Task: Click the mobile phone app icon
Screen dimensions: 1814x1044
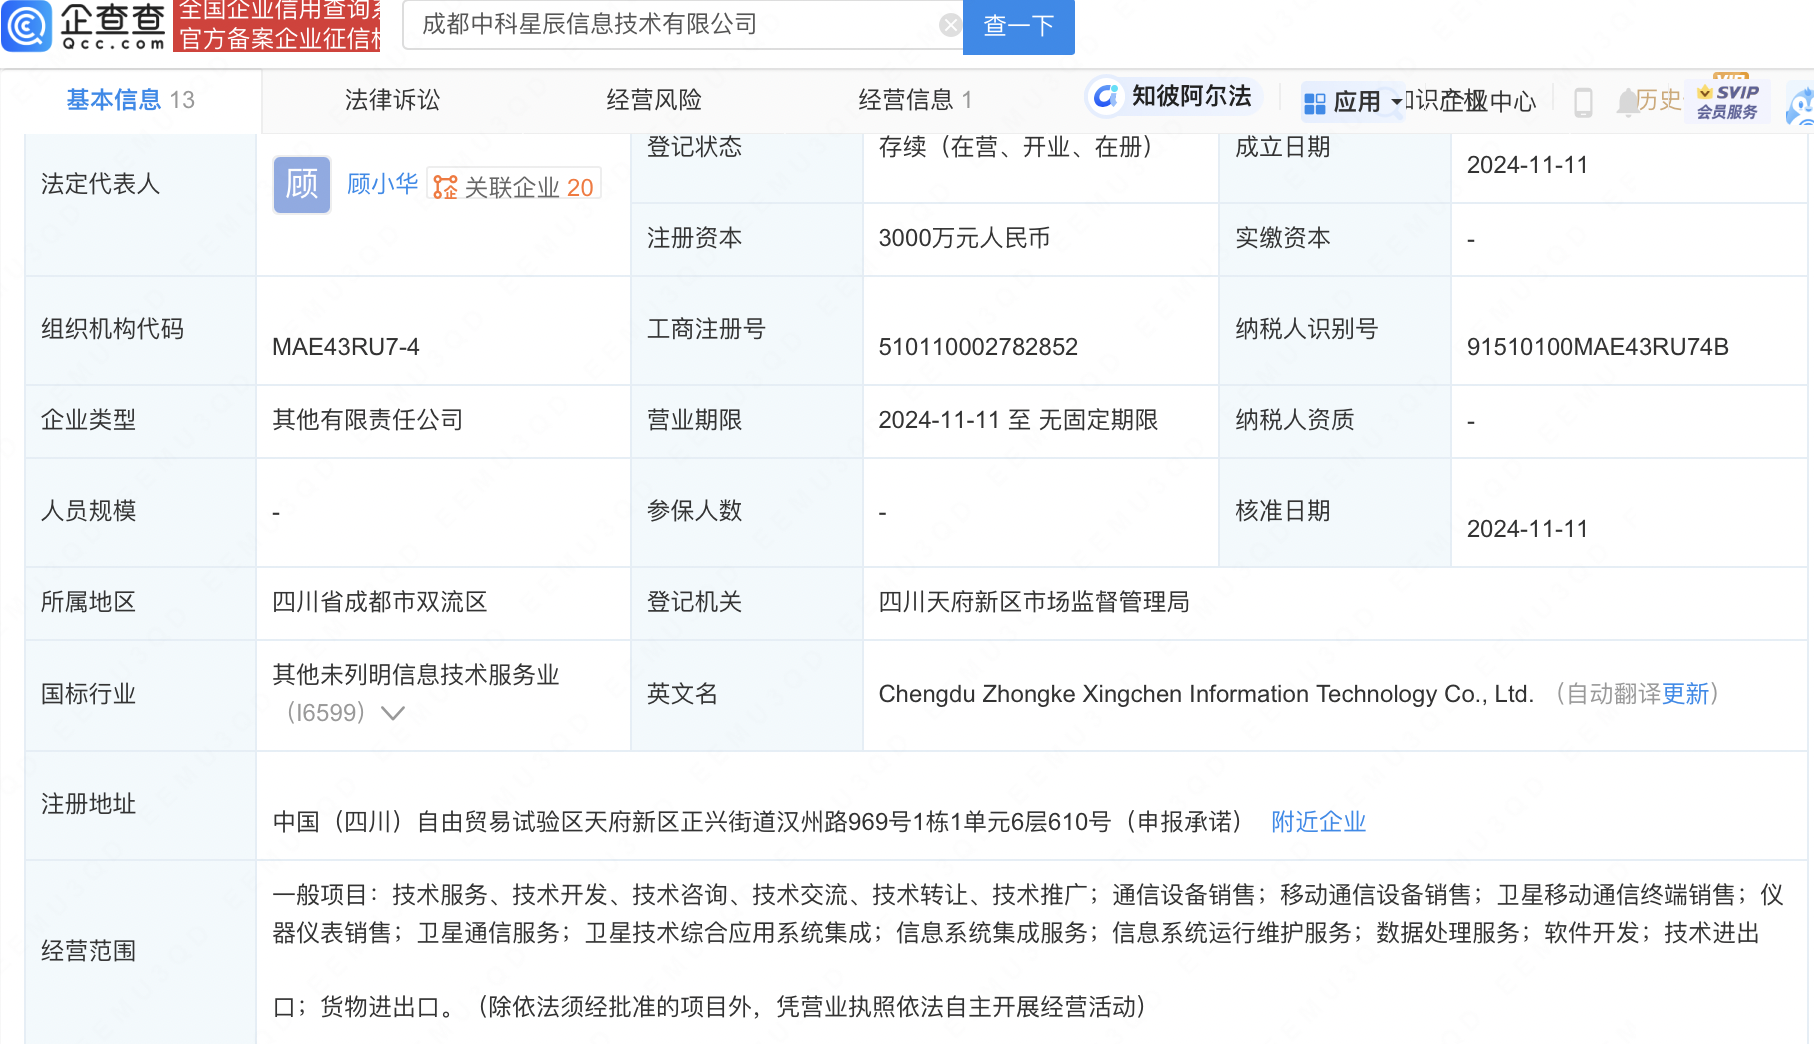Action: click(1582, 102)
